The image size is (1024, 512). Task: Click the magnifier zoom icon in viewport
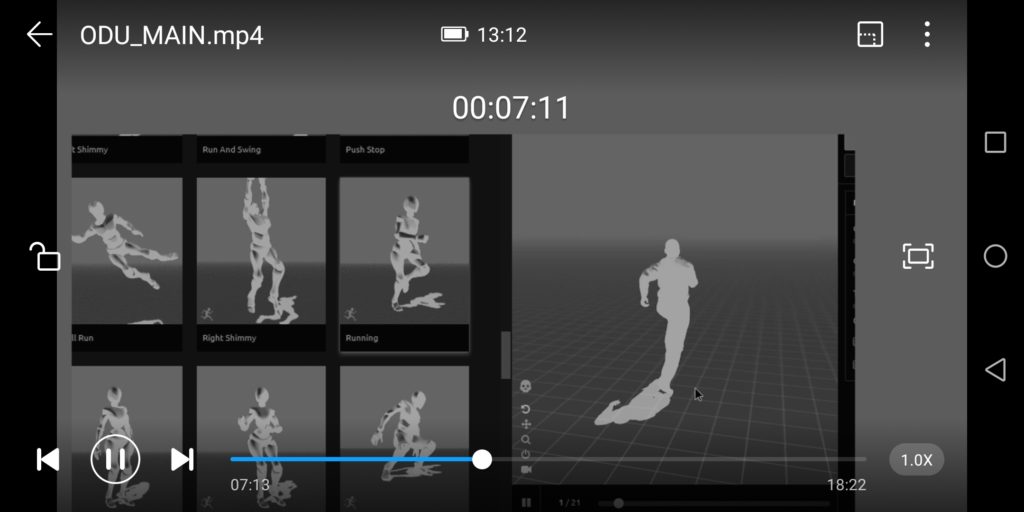point(526,440)
